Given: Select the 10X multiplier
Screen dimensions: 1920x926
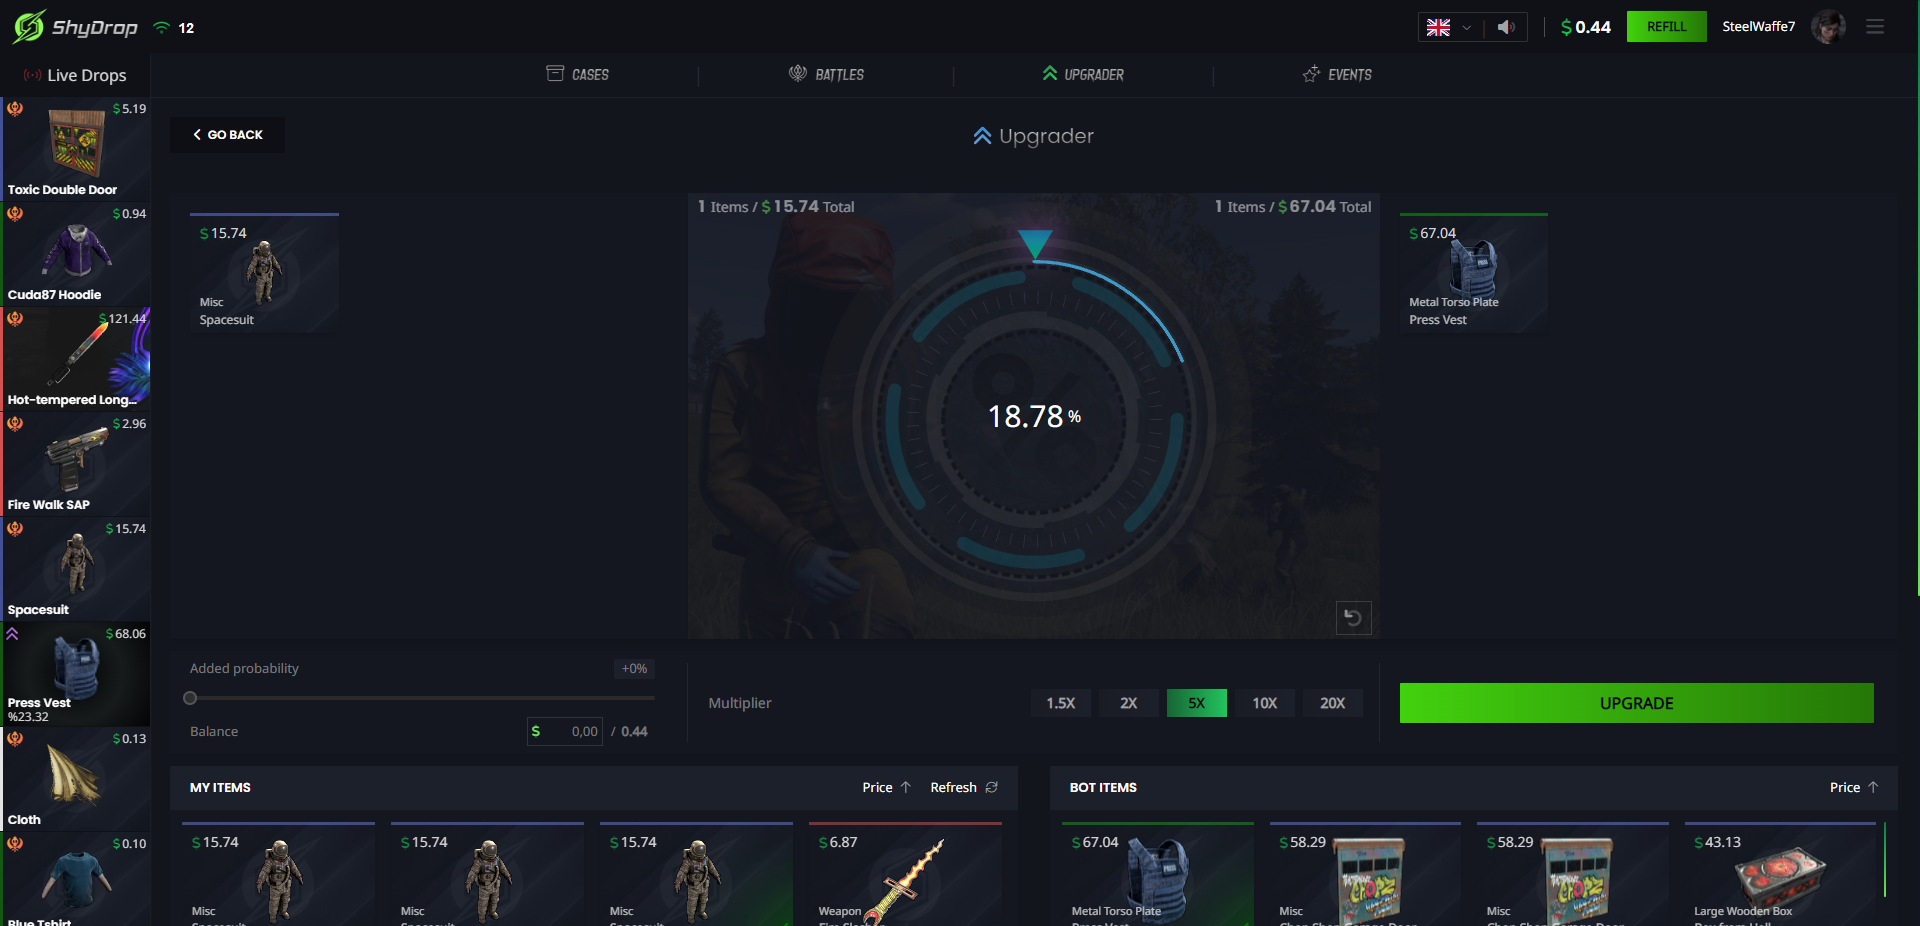Looking at the screenshot, I should coord(1264,703).
